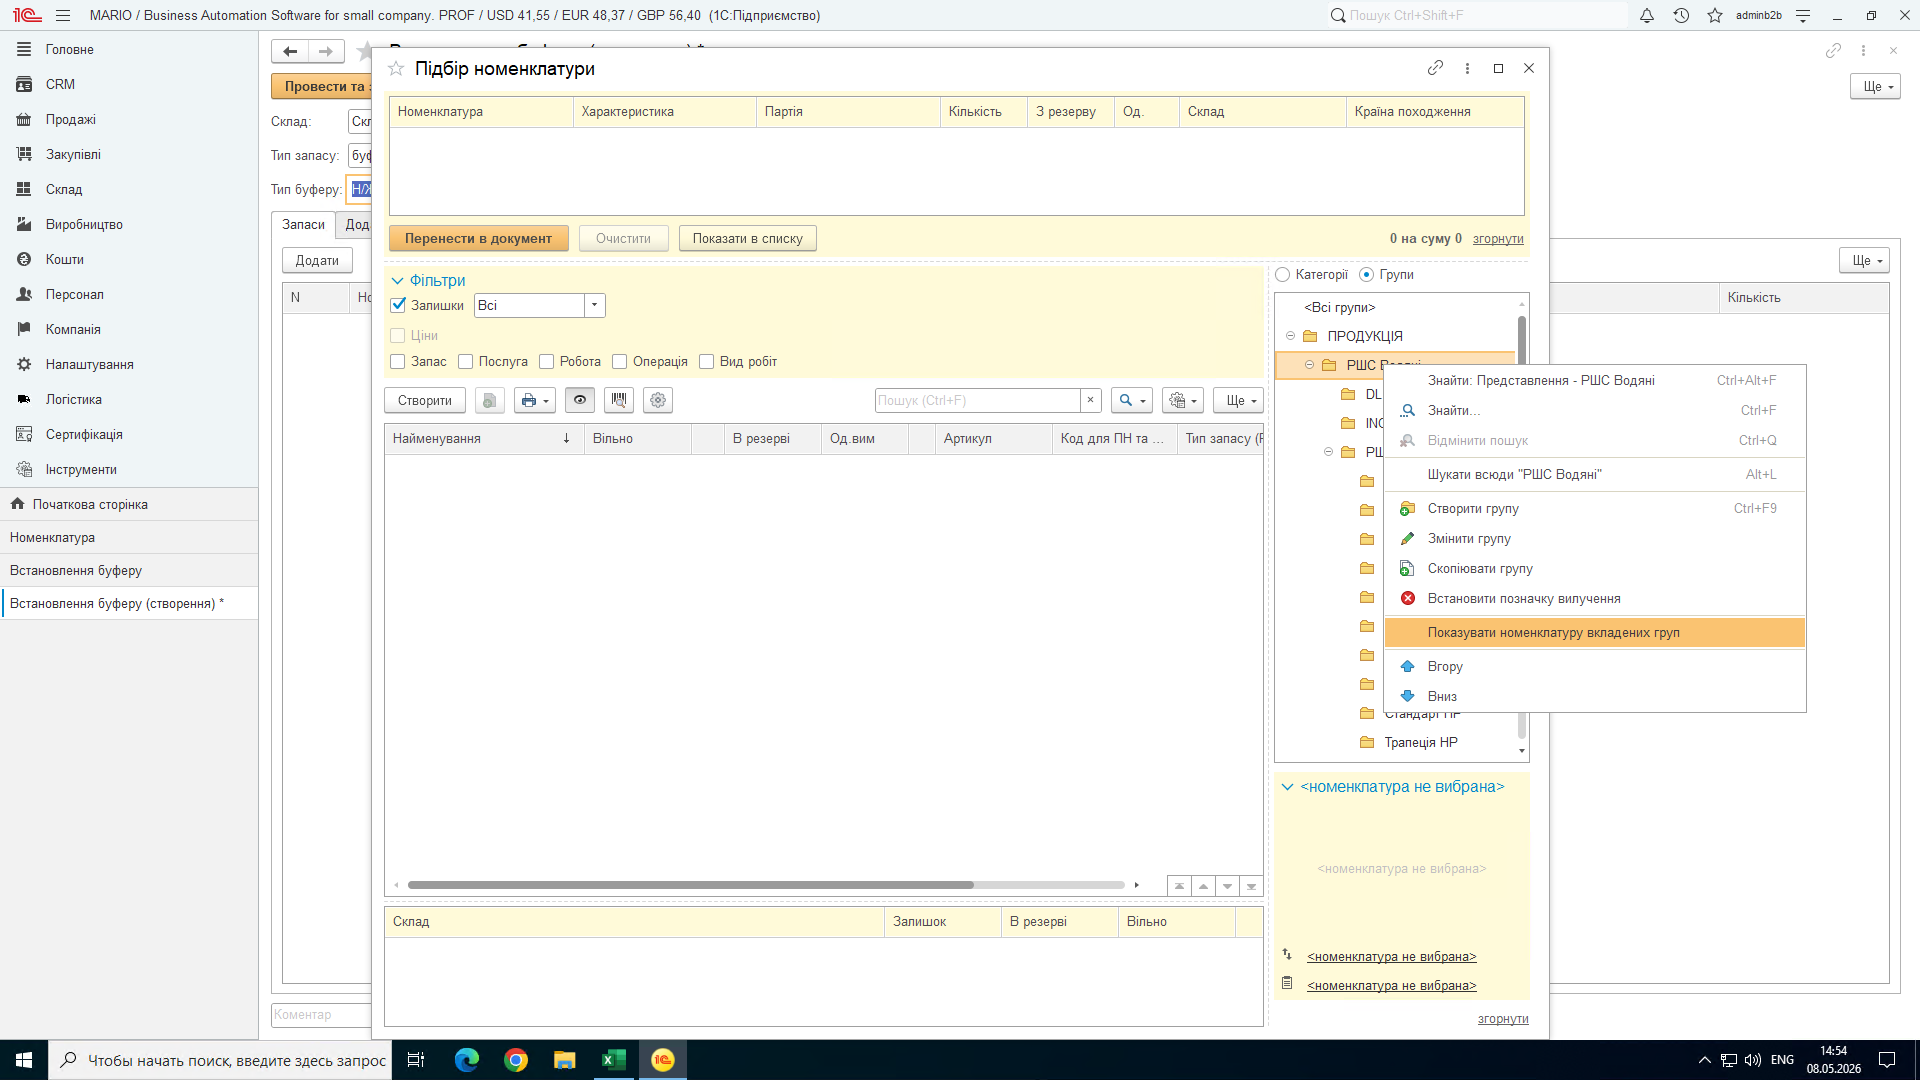1920x1080 pixels.
Task: Click Показати в списку button
Action: click(x=747, y=238)
